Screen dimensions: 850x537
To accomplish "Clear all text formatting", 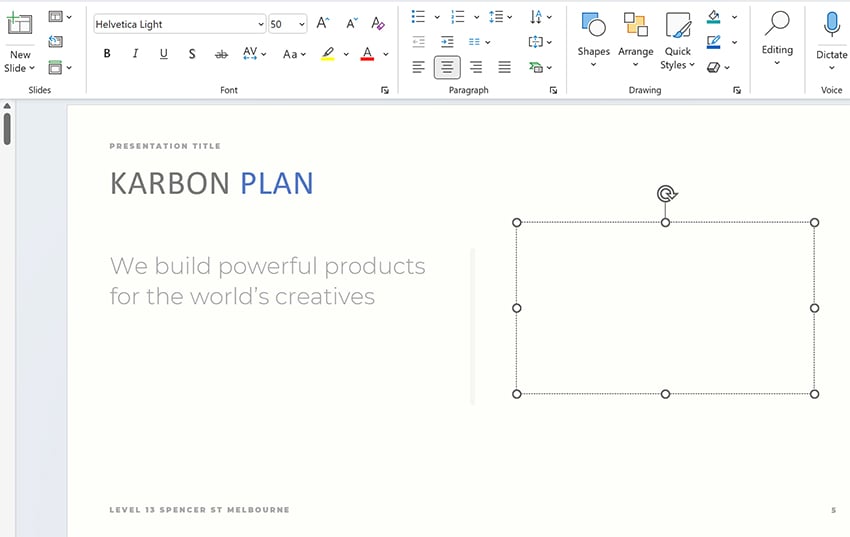I will pos(377,24).
